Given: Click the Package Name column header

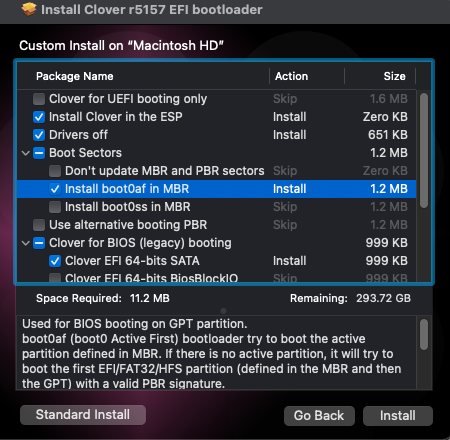Looking at the screenshot, I should tap(75, 76).
